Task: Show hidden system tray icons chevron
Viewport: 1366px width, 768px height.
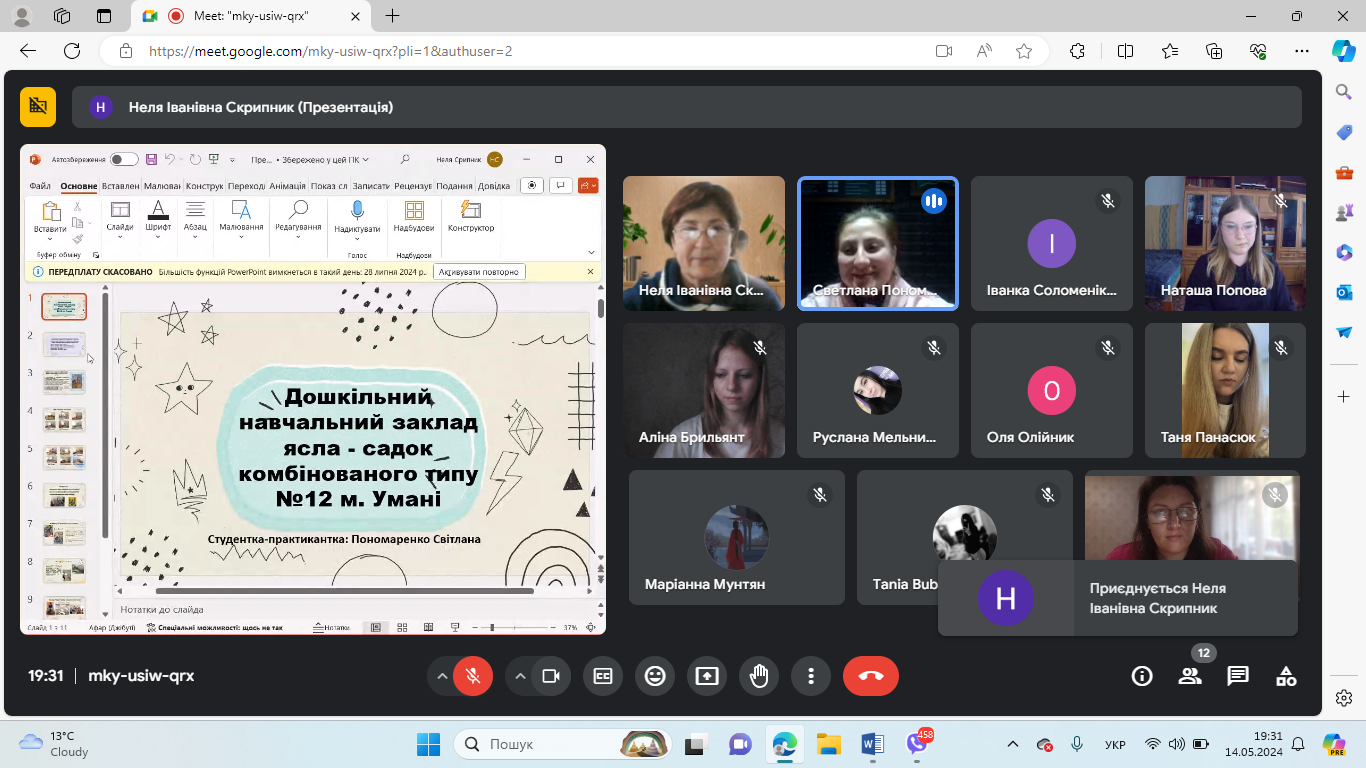Action: [1013, 744]
